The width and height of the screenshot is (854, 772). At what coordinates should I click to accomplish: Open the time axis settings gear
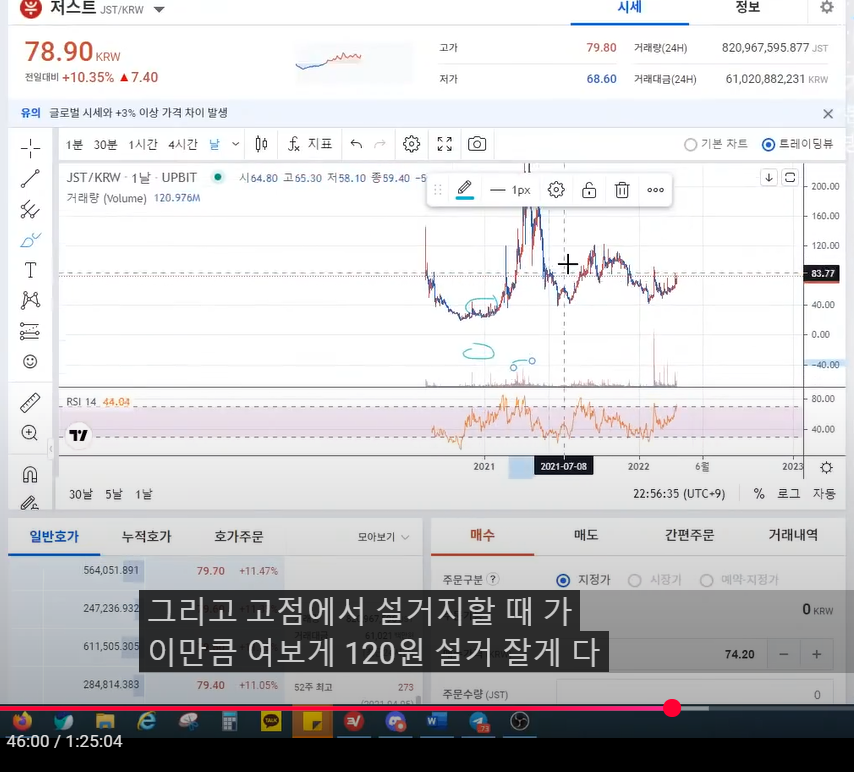(x=826, y=467)
